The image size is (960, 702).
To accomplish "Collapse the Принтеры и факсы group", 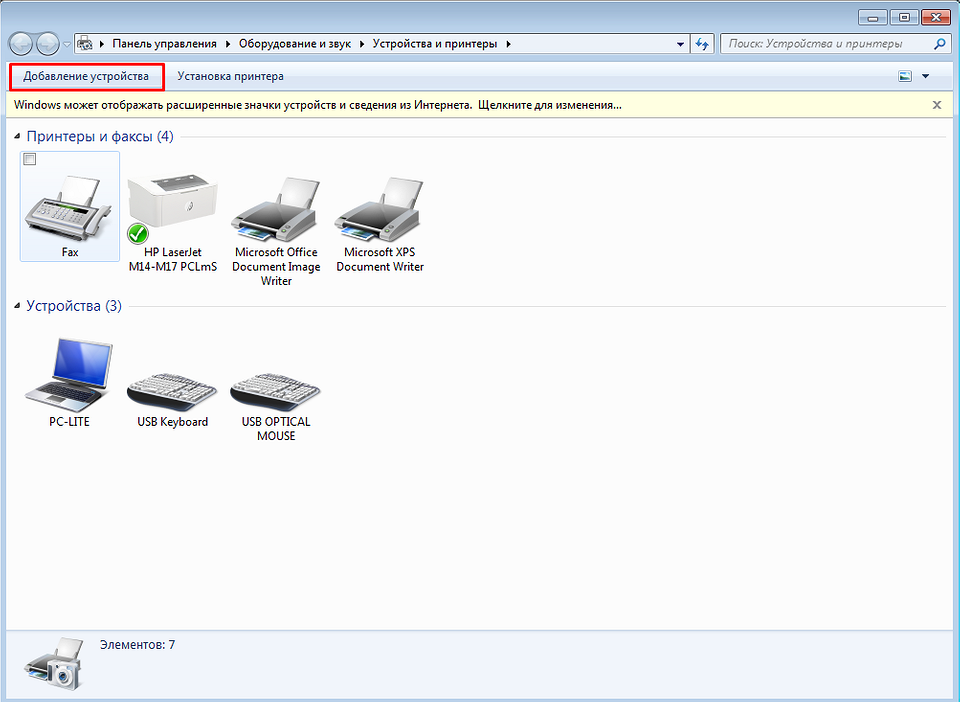I will pos(18,136).
